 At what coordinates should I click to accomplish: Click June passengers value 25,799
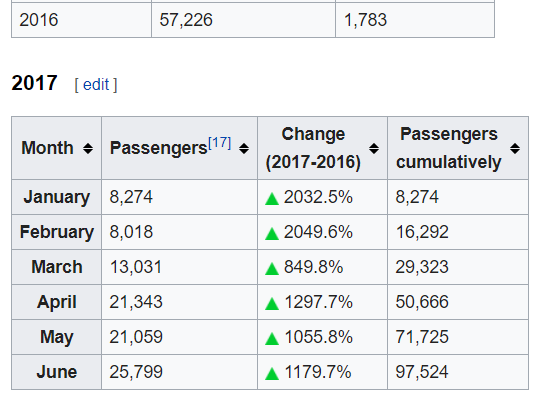point(136,372)
